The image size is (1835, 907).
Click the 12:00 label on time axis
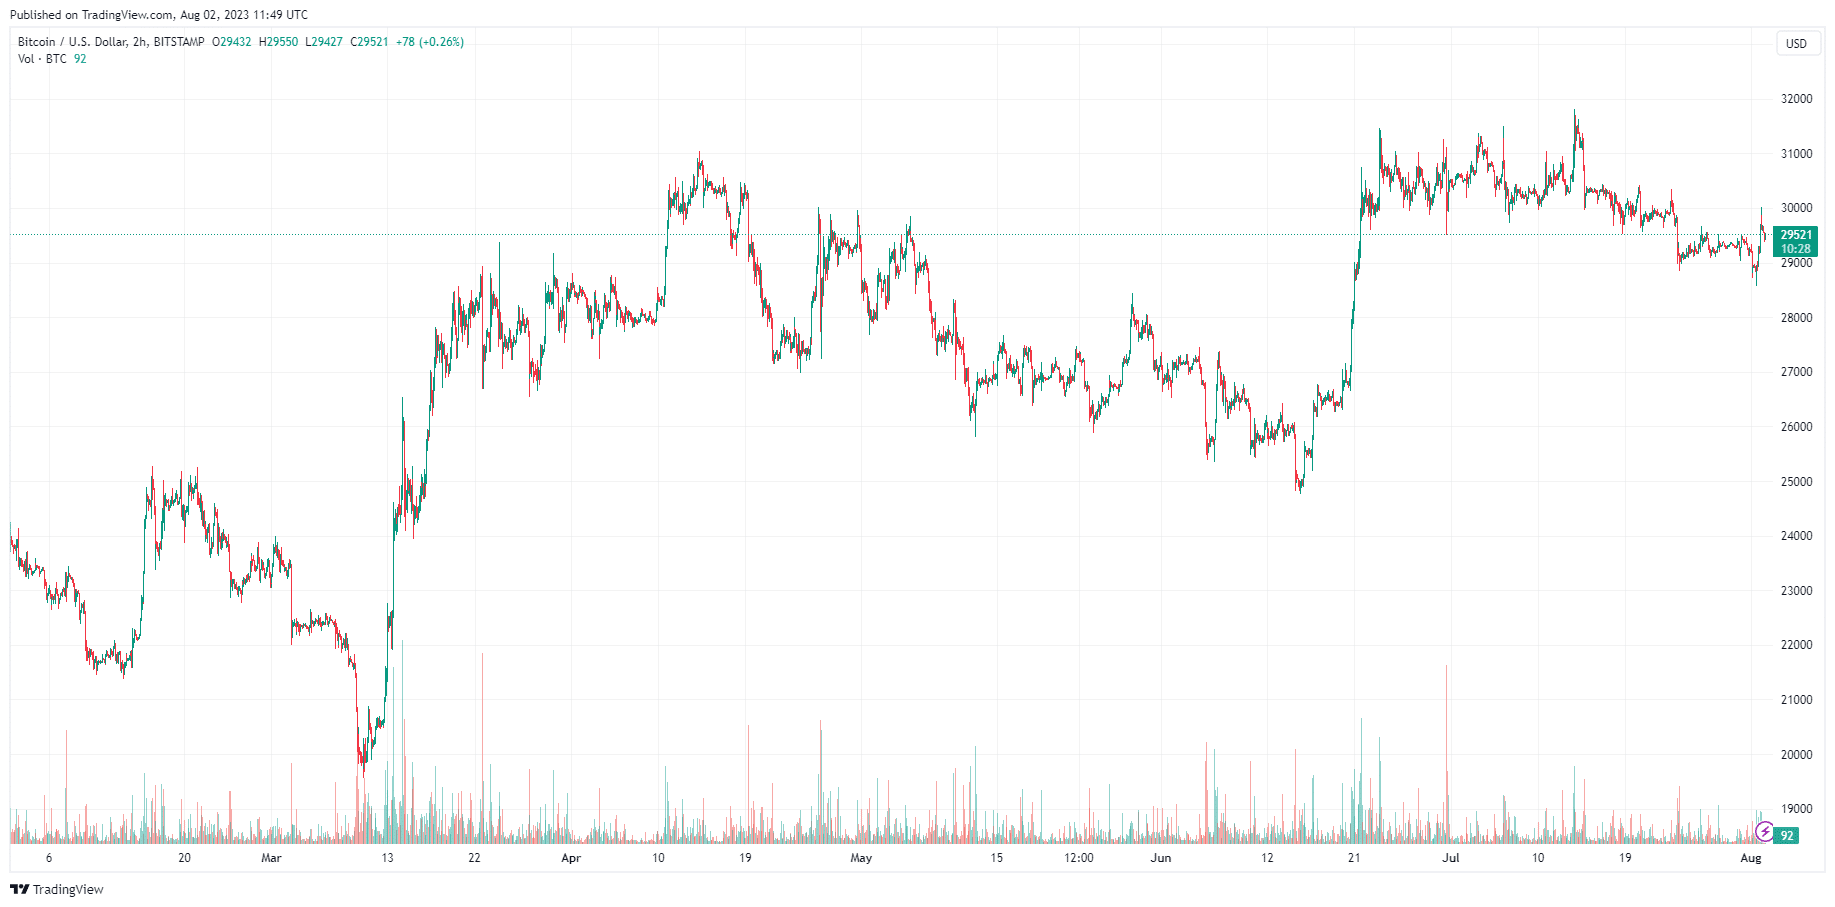click(x=1079, y=858)
